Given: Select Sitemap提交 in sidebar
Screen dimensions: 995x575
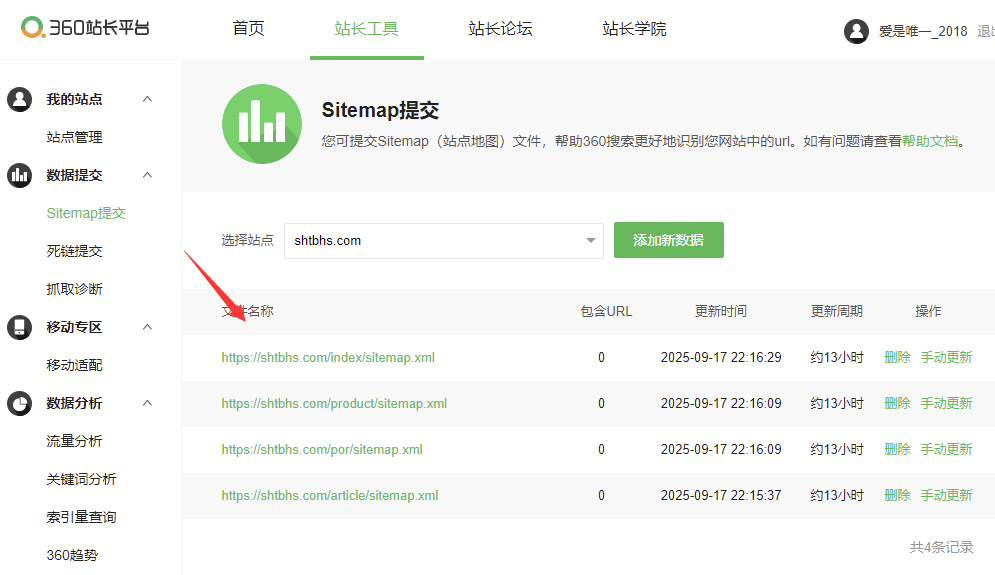Looking at the screenshot, I should tap(86, 213).
